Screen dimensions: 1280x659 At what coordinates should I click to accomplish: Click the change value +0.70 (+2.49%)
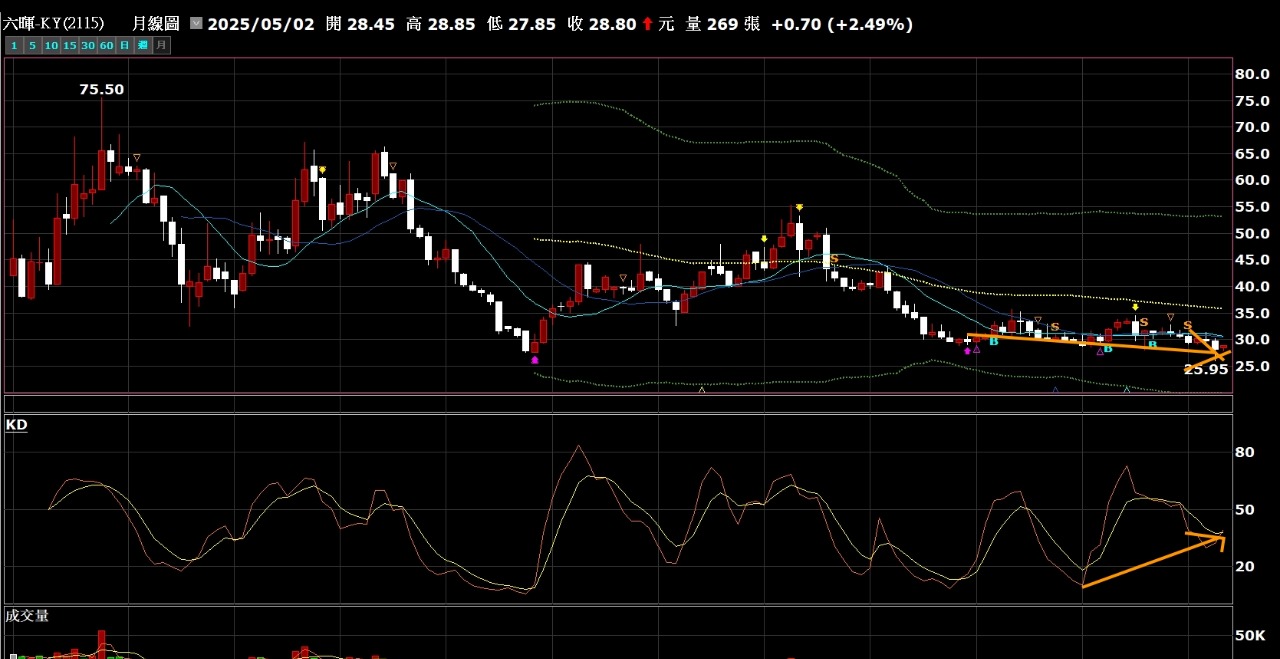(x=842, y=24)
